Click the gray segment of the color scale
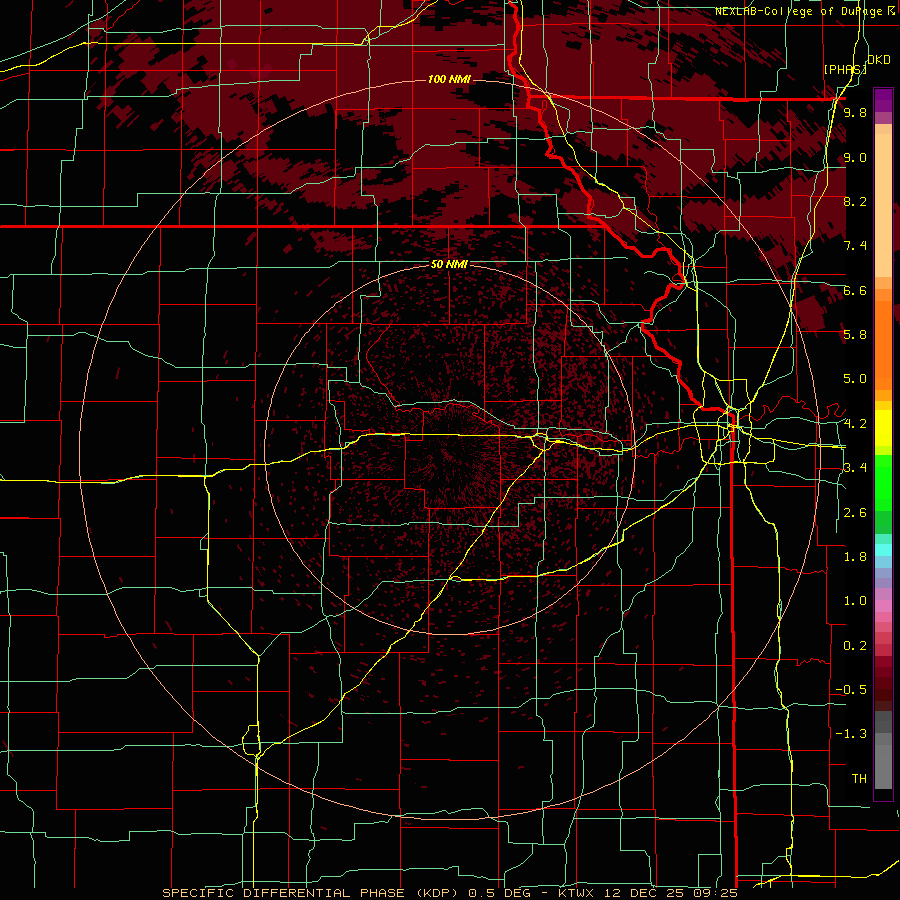The image size is (900, 900). 883,749
